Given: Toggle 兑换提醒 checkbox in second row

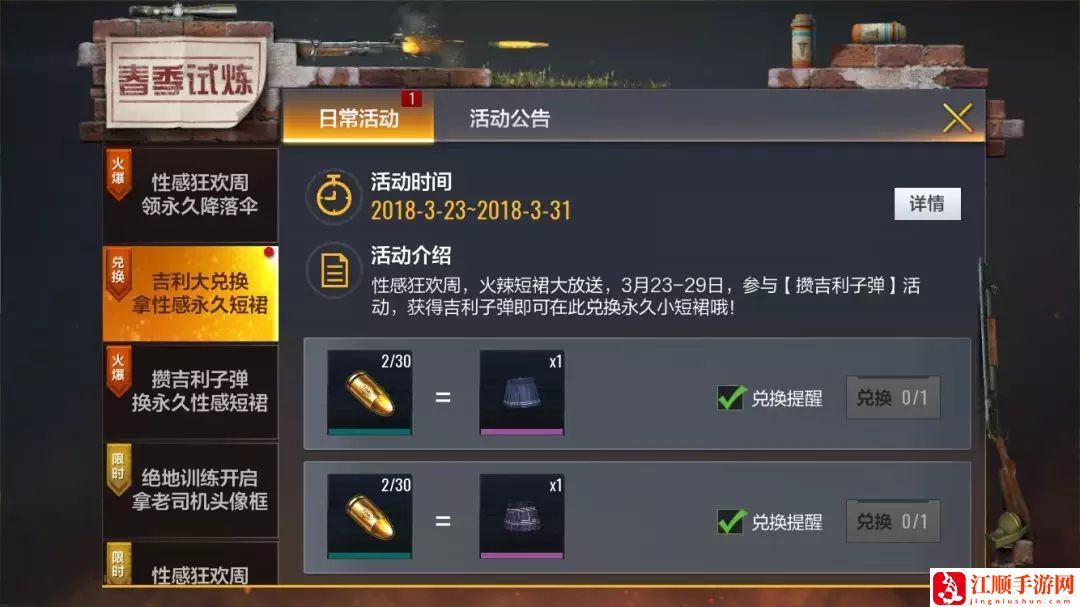Looking at the screenshot, I should 731,522.
